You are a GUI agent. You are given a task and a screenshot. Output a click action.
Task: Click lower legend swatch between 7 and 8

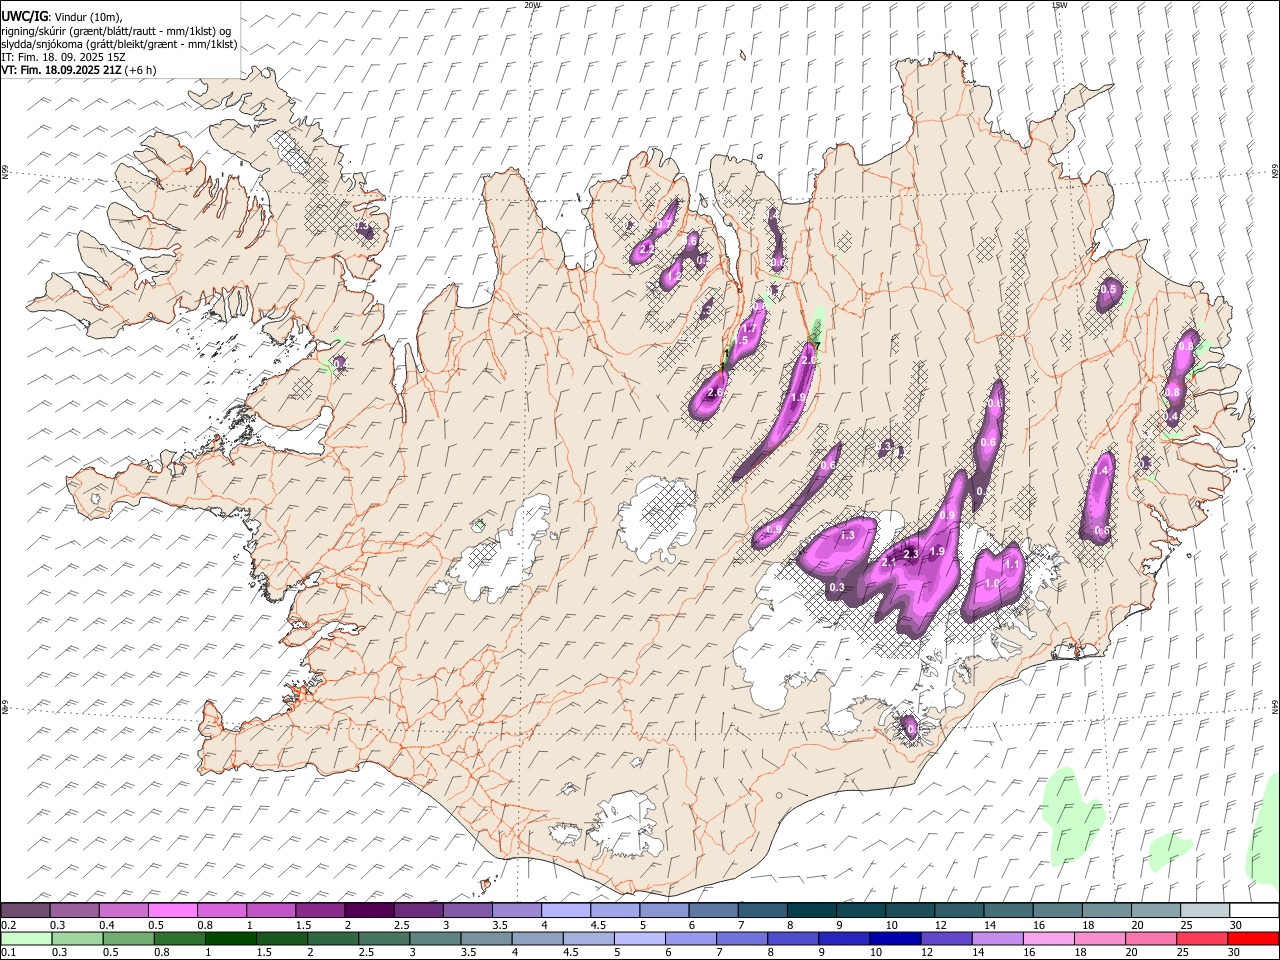pos(741,938)
